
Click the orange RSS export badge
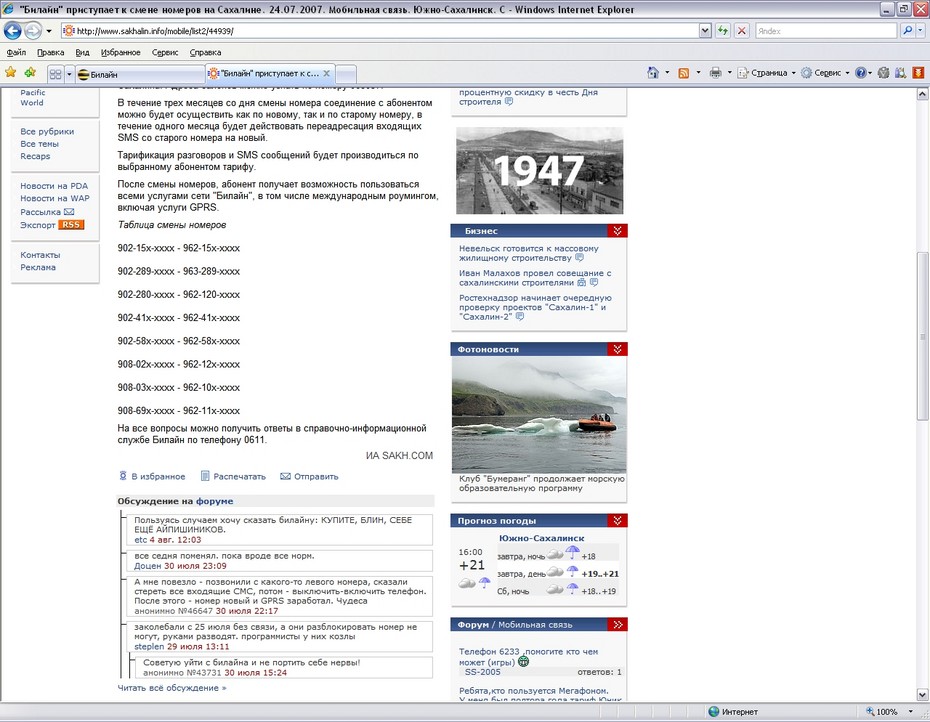coord(71,225)
